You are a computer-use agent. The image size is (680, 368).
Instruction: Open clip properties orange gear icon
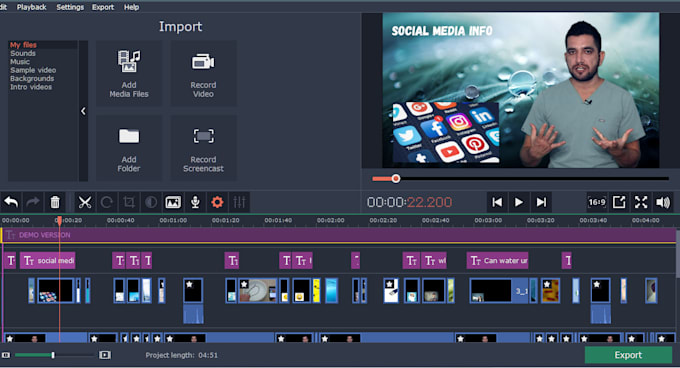coord(217,202)
